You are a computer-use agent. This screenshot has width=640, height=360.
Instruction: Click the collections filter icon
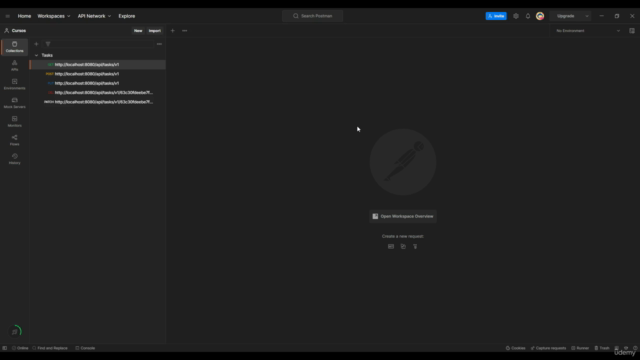pos(48,44)
